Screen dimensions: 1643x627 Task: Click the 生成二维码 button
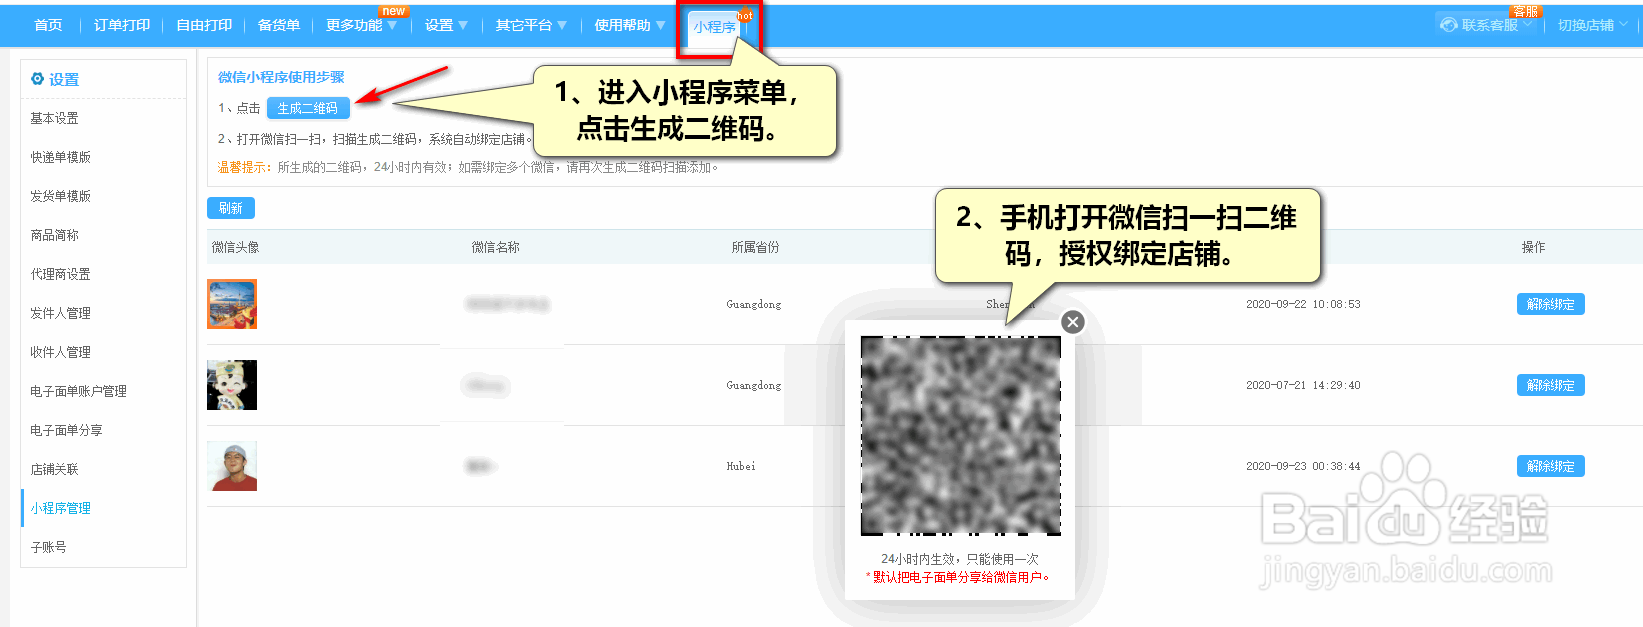[x=308, y=108]
